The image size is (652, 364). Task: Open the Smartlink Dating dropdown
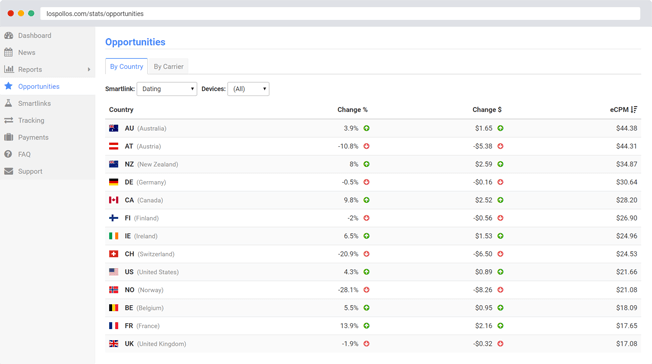pos(167,89)
